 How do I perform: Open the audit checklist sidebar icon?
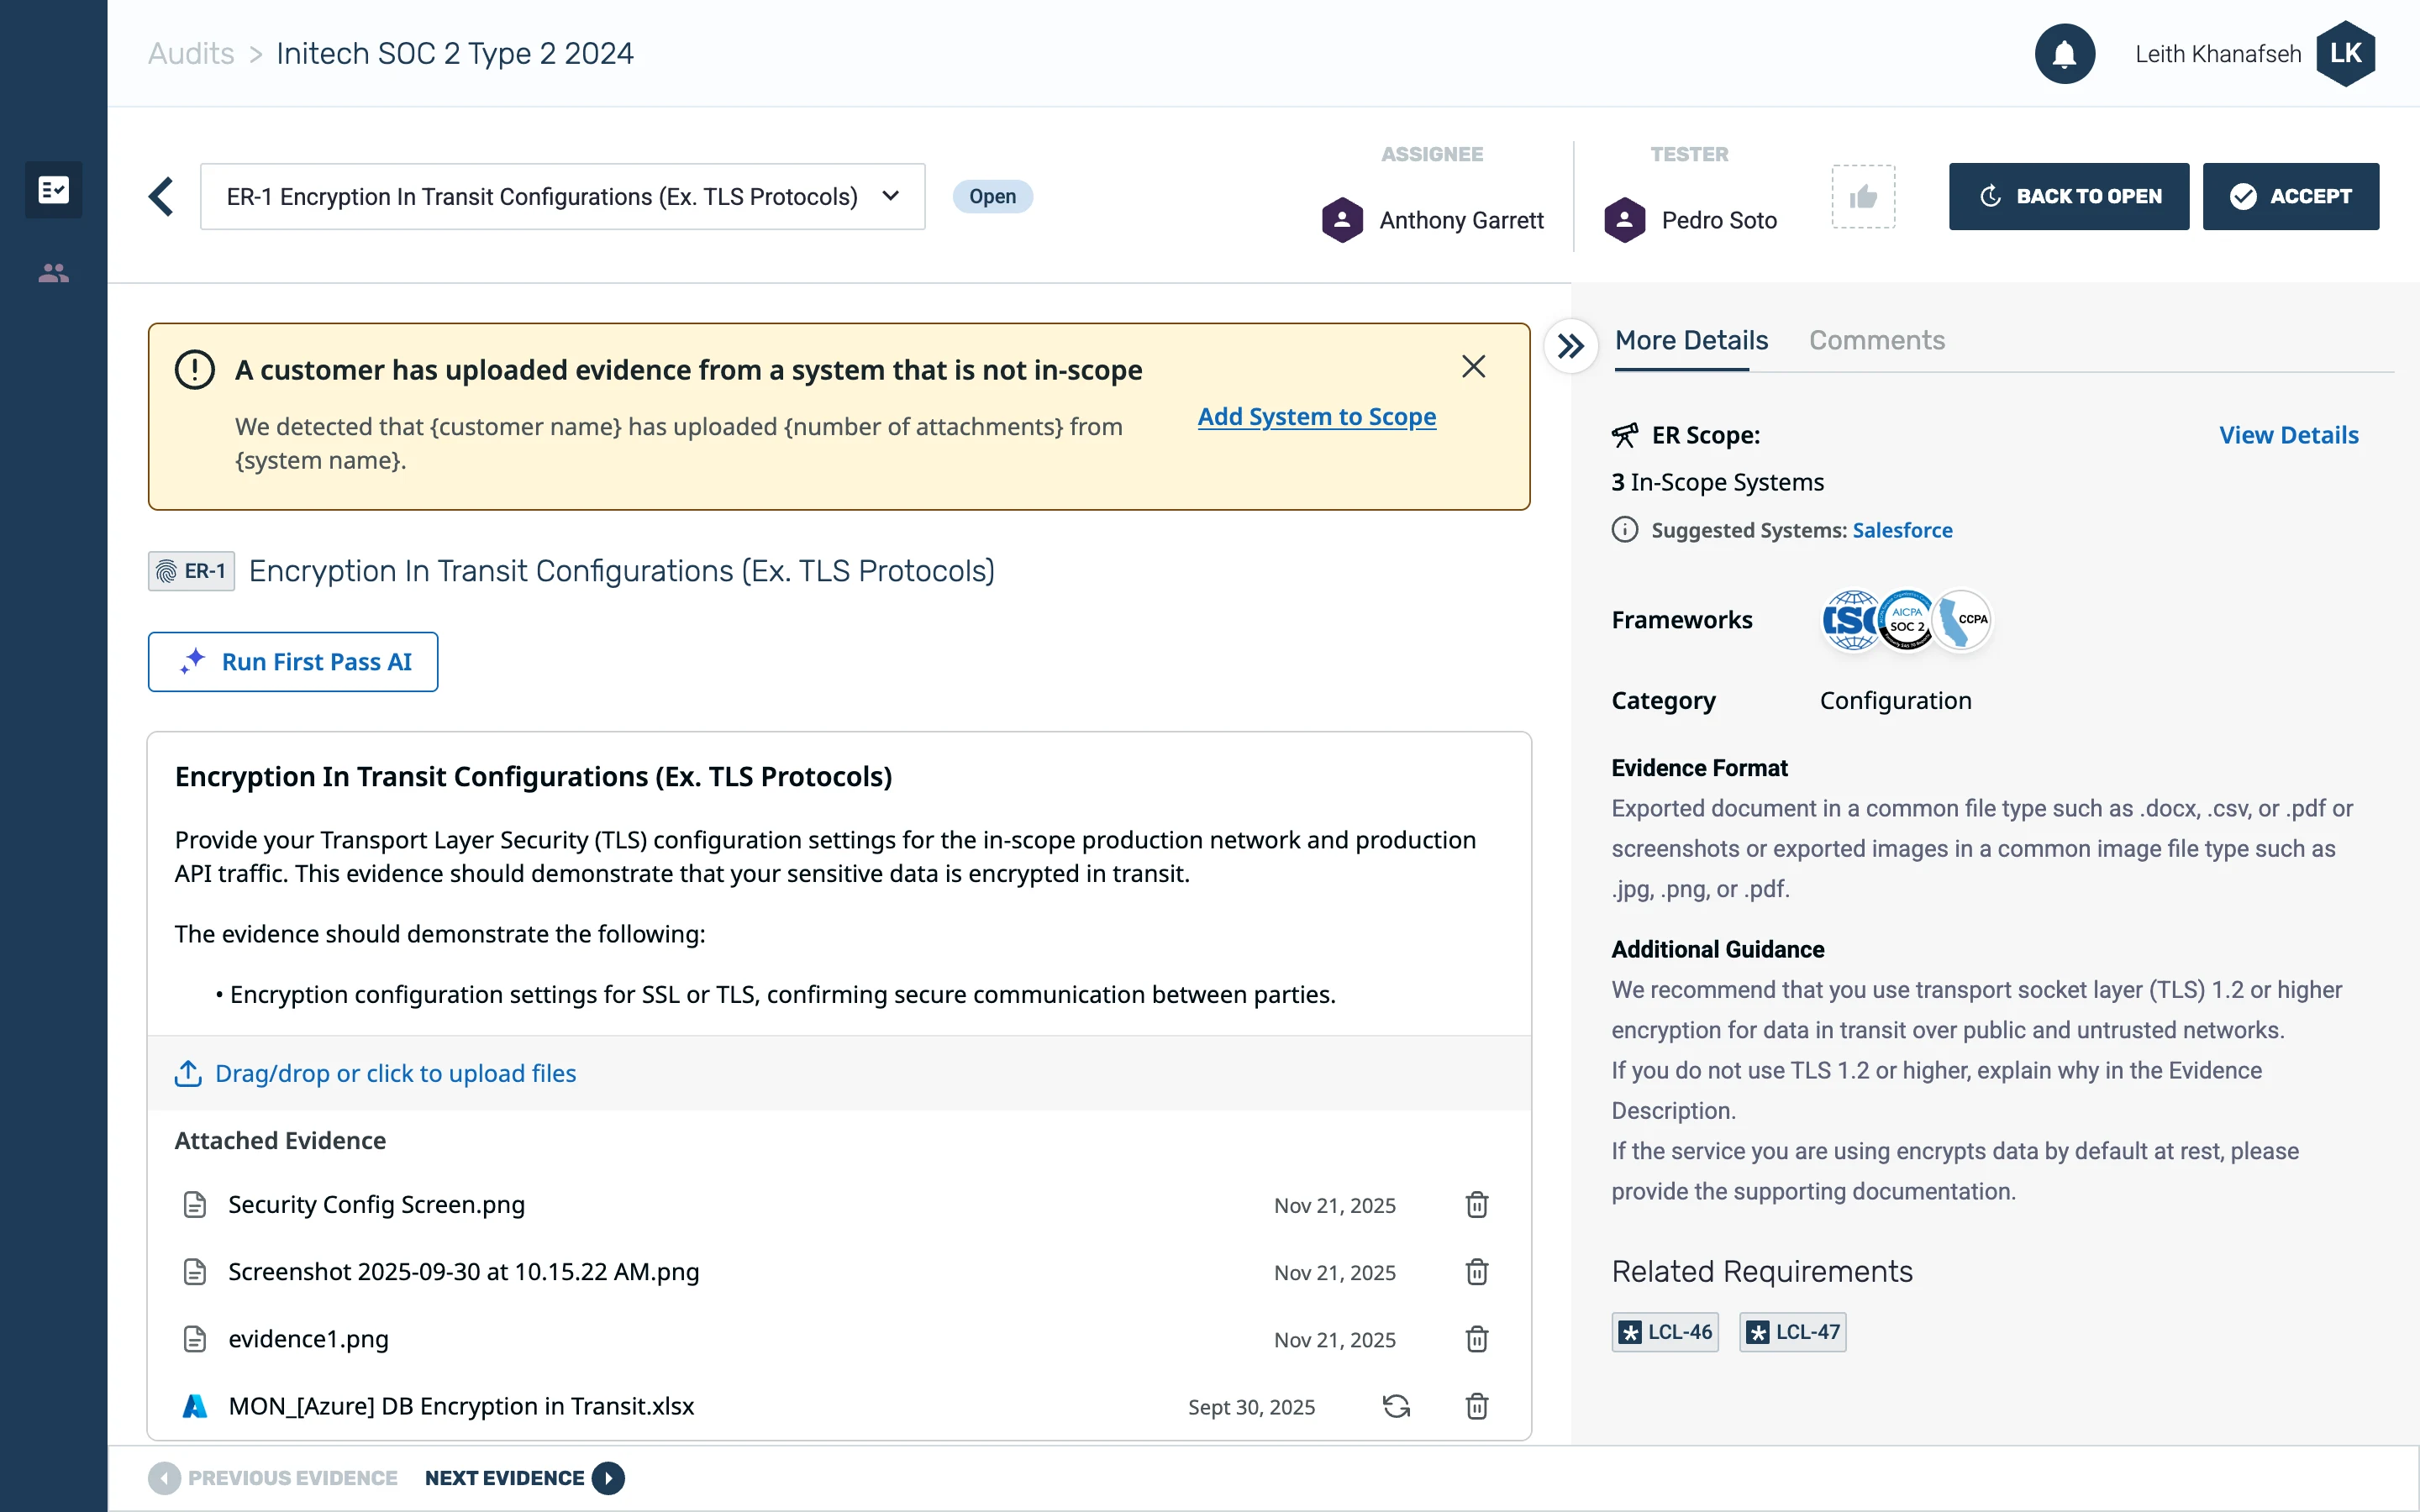coord(53,189)
